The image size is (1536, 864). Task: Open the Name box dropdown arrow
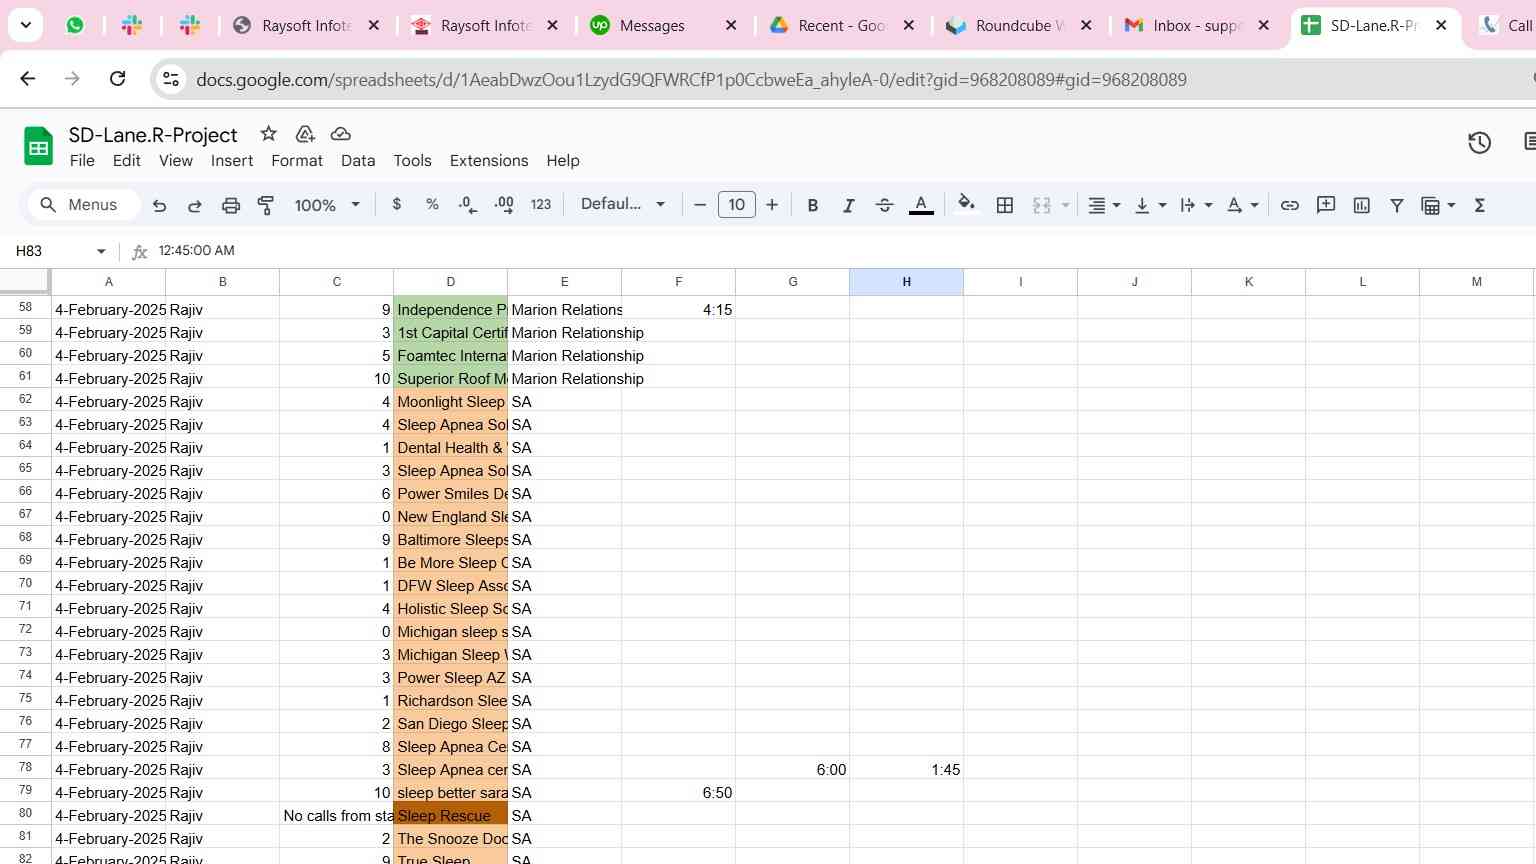click(101, 251)
